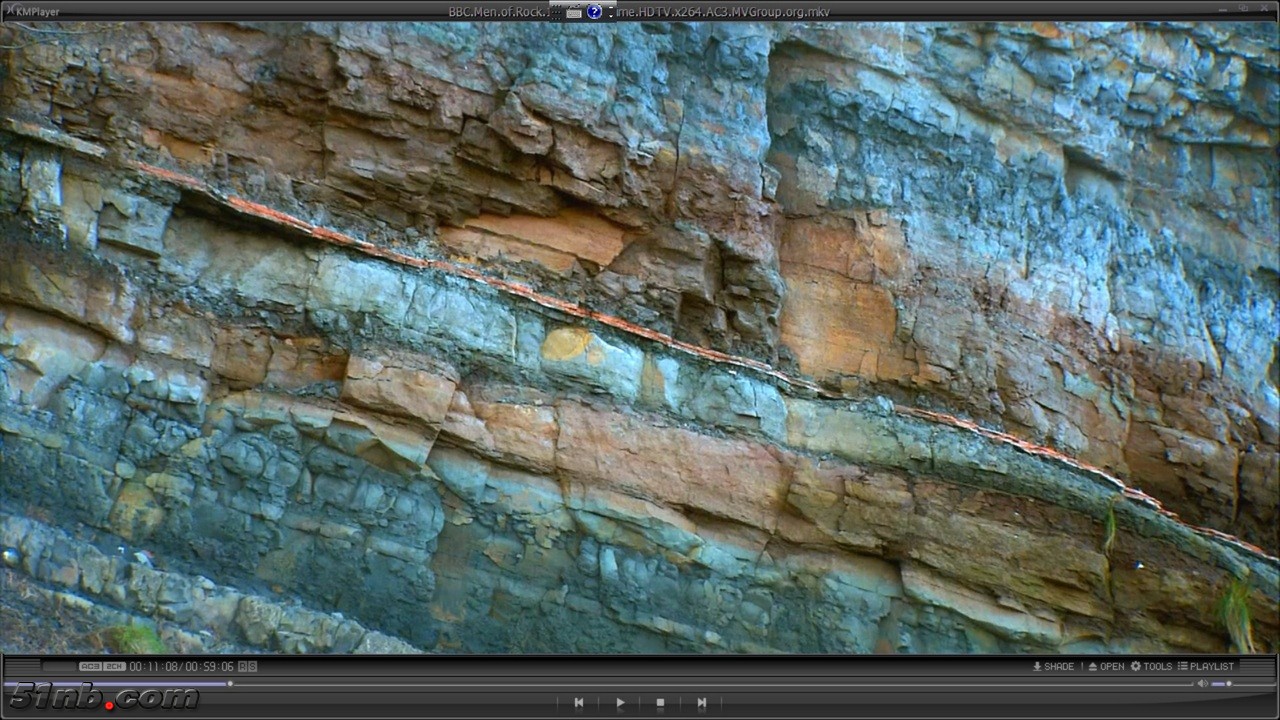
Task: Skip to the previous track
Action: tap(578, 703)
